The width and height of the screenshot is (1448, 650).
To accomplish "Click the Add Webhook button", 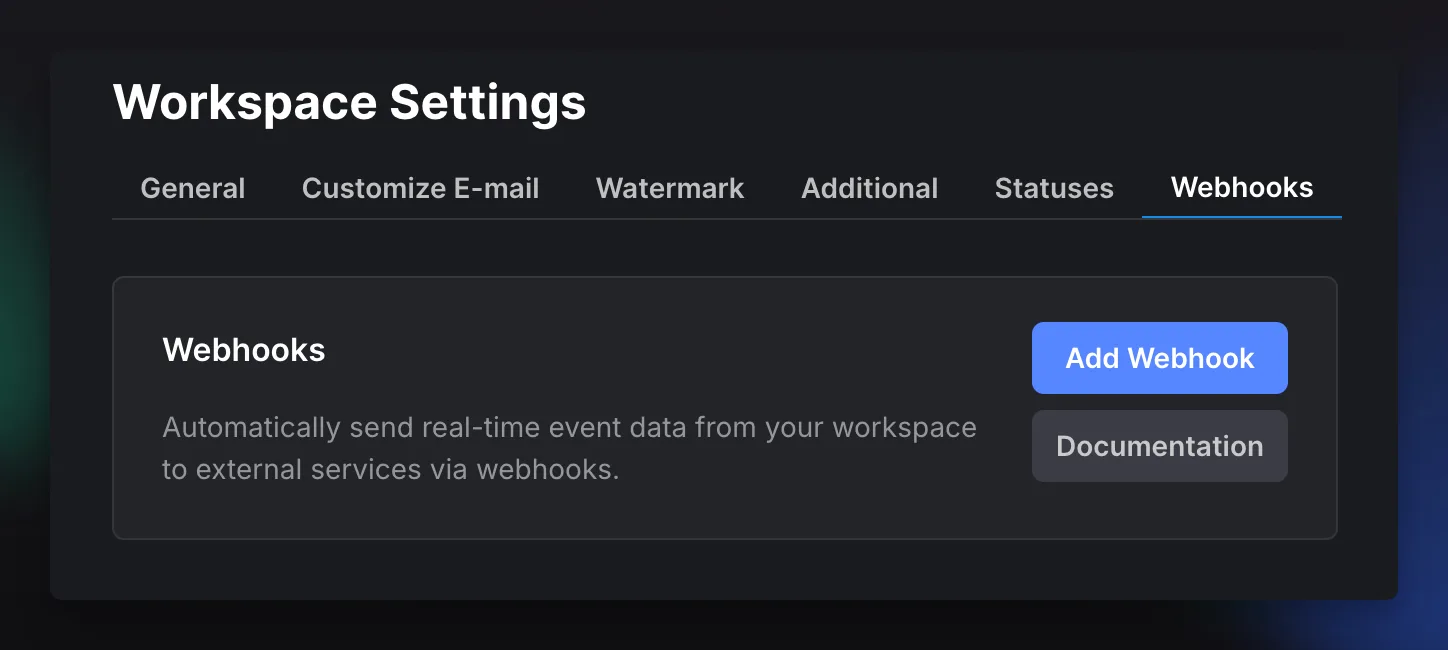I will [1159, 358].
